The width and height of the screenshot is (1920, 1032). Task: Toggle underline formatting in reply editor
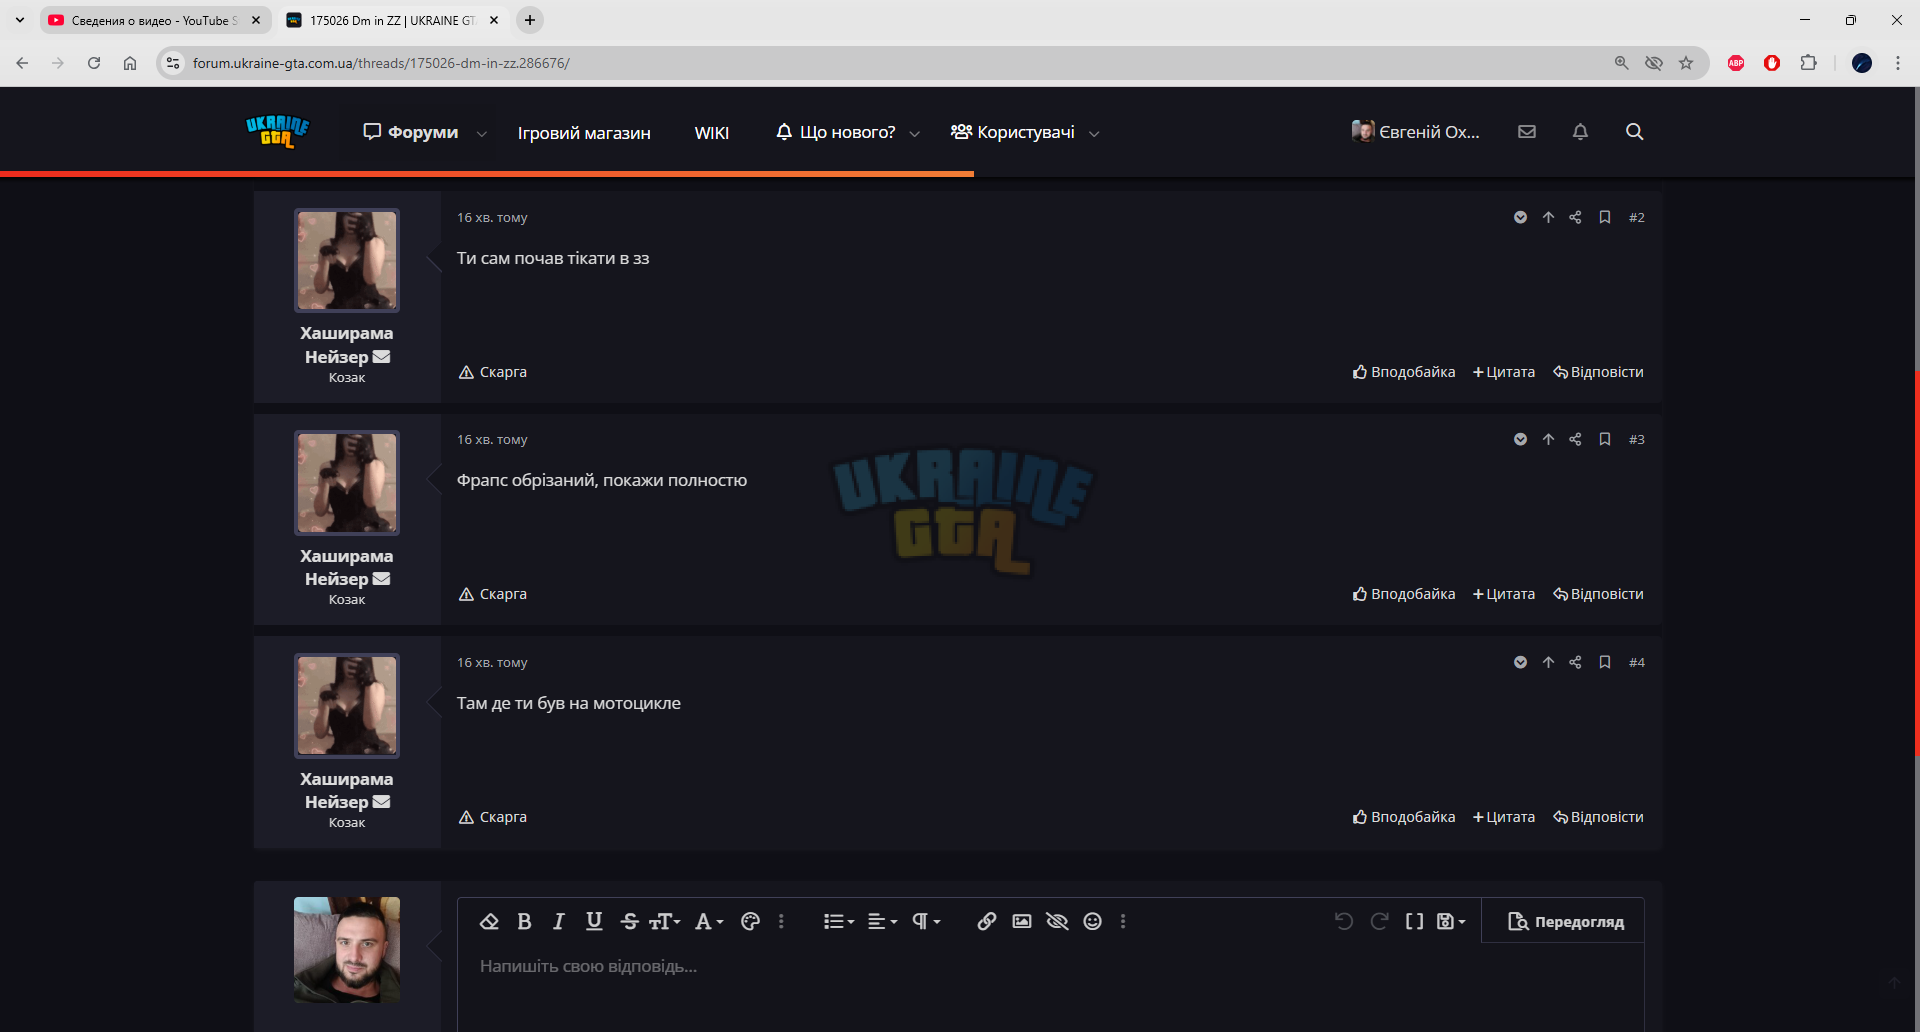(594, 921)
